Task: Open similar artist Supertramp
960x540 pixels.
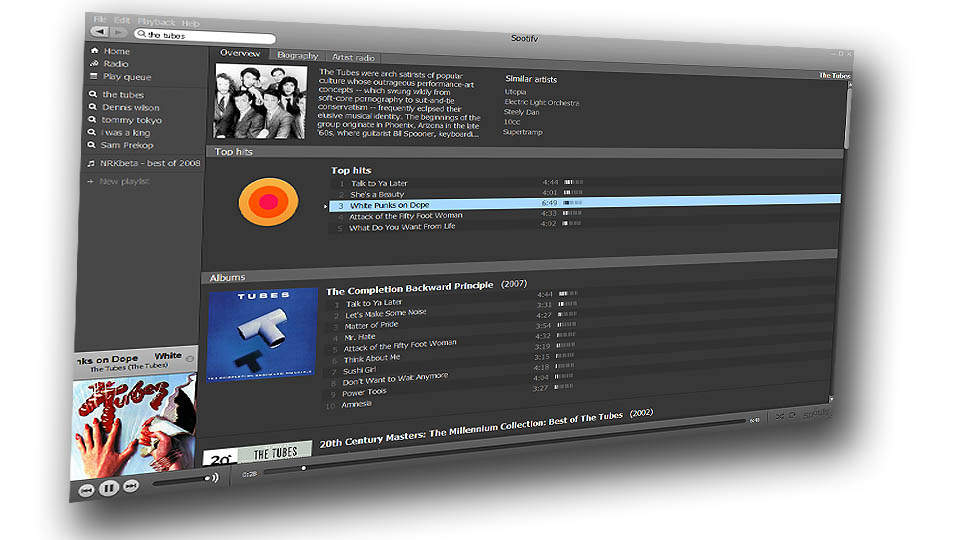Action: [522, 132]
